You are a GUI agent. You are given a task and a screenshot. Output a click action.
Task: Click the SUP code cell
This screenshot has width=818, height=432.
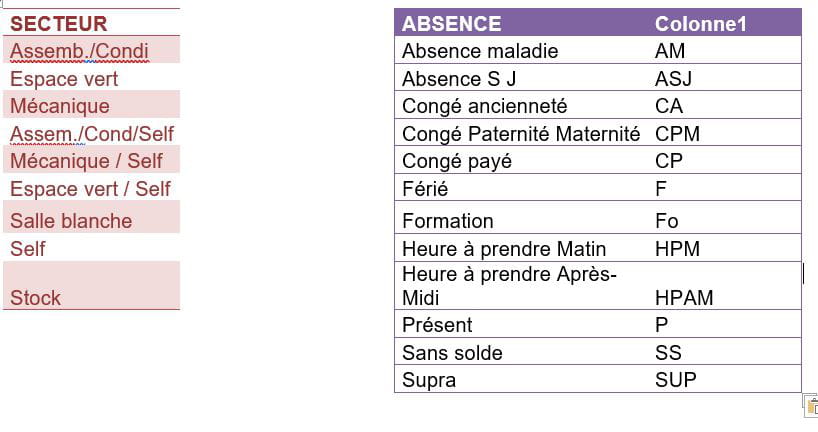click(725, 379)
